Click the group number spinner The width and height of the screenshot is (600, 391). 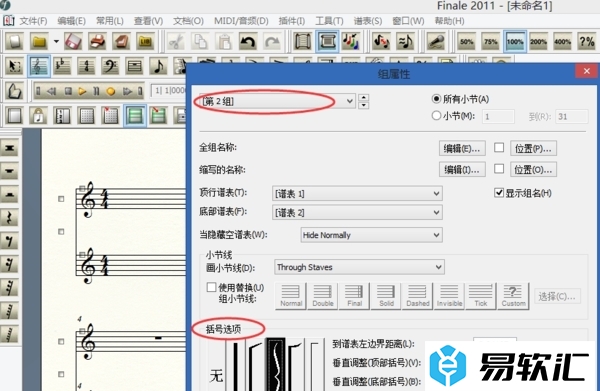coord(364,101)
